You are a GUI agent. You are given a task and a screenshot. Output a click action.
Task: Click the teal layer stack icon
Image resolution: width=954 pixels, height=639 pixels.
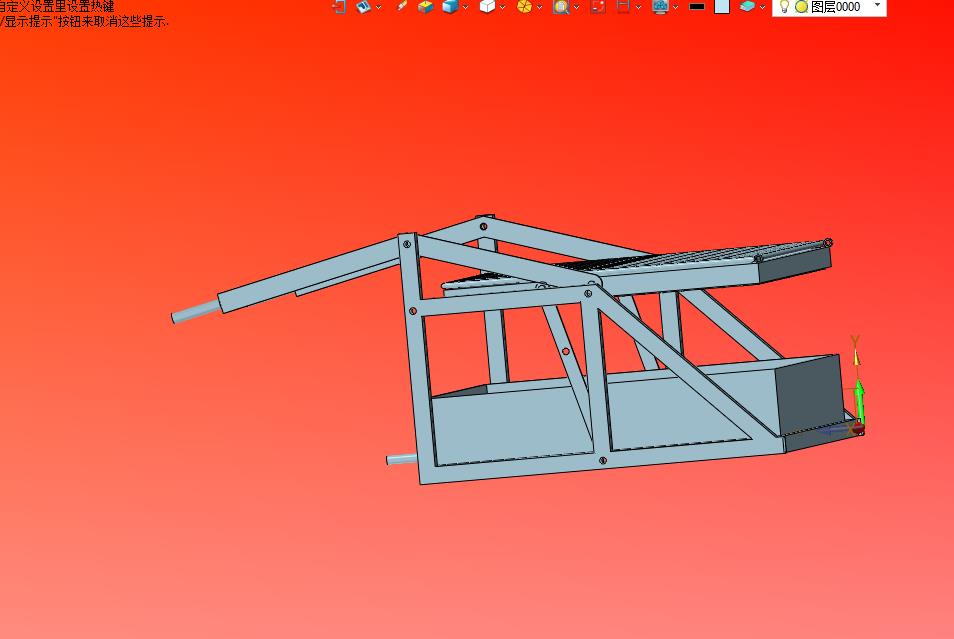(x=747, y=6)
